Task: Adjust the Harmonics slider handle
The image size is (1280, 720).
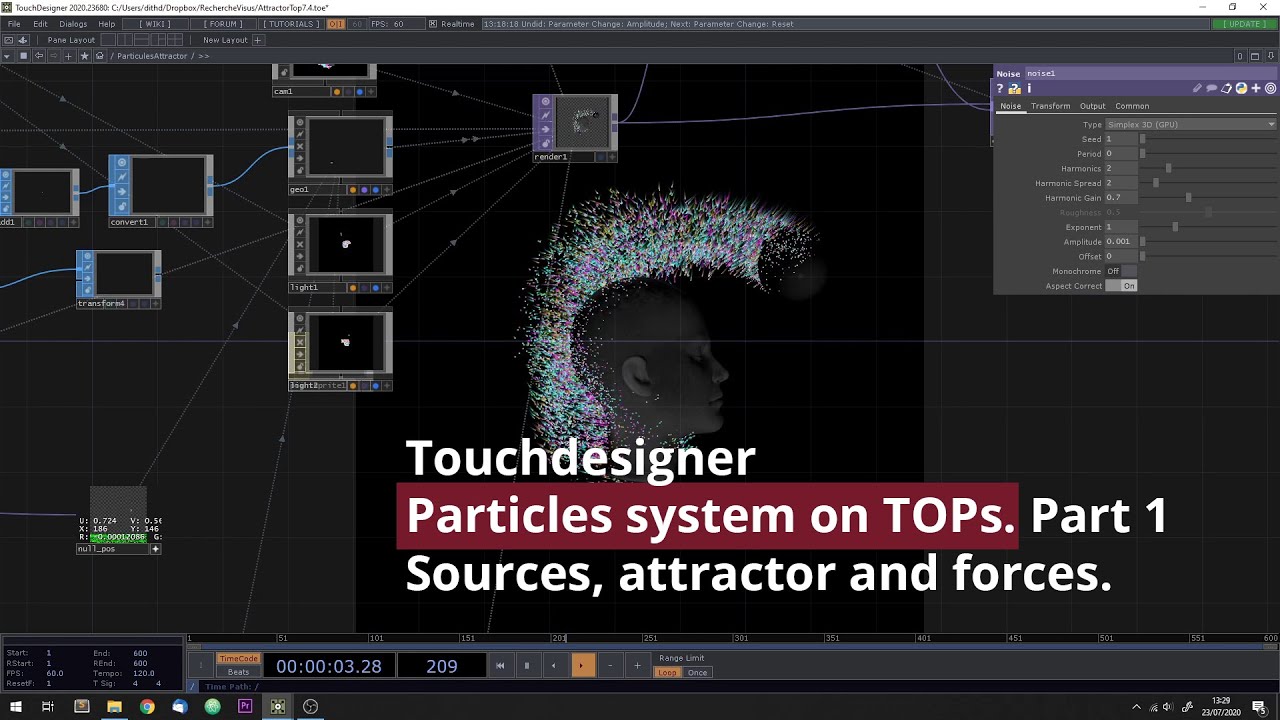Action: coord(1168,169)
